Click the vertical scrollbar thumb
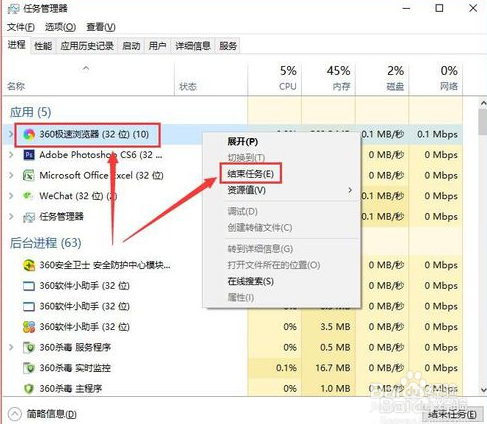The width and height of the screenshot is (487, 424). pos(482,122)
